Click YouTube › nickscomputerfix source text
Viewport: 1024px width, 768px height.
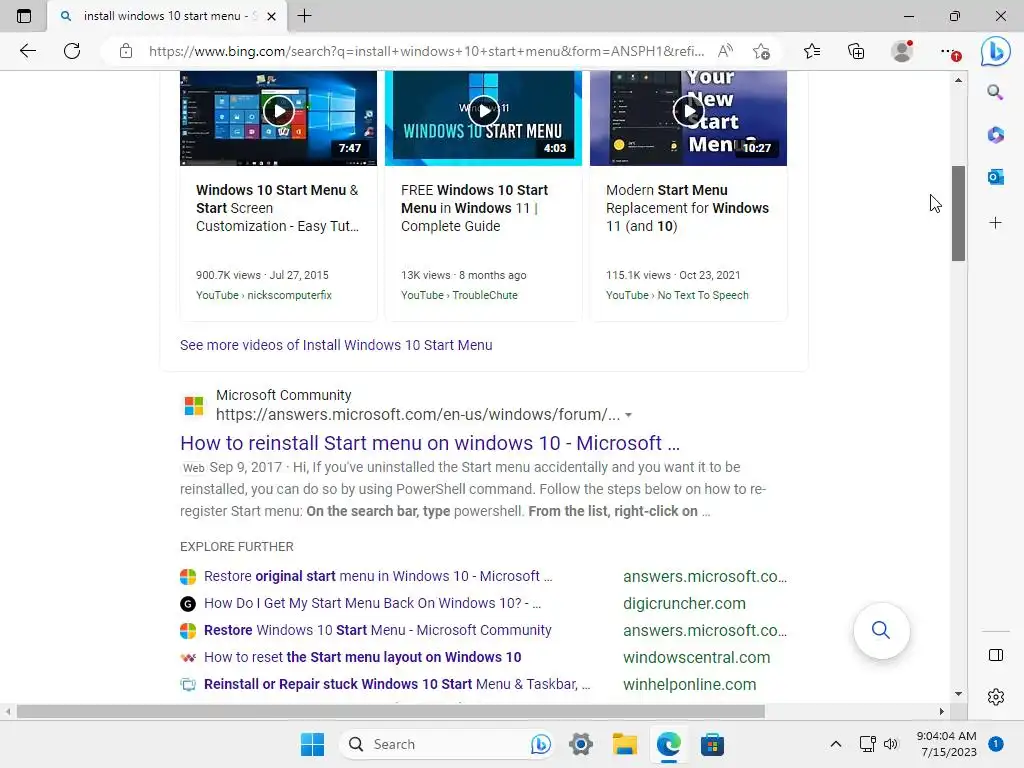(x=264, y=295)
